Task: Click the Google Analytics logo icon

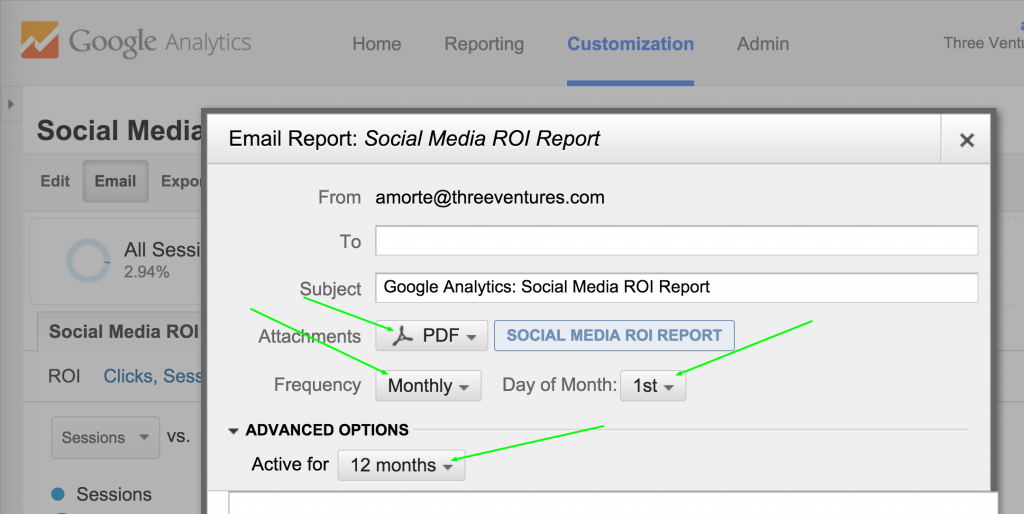Action: pos(40,40)
